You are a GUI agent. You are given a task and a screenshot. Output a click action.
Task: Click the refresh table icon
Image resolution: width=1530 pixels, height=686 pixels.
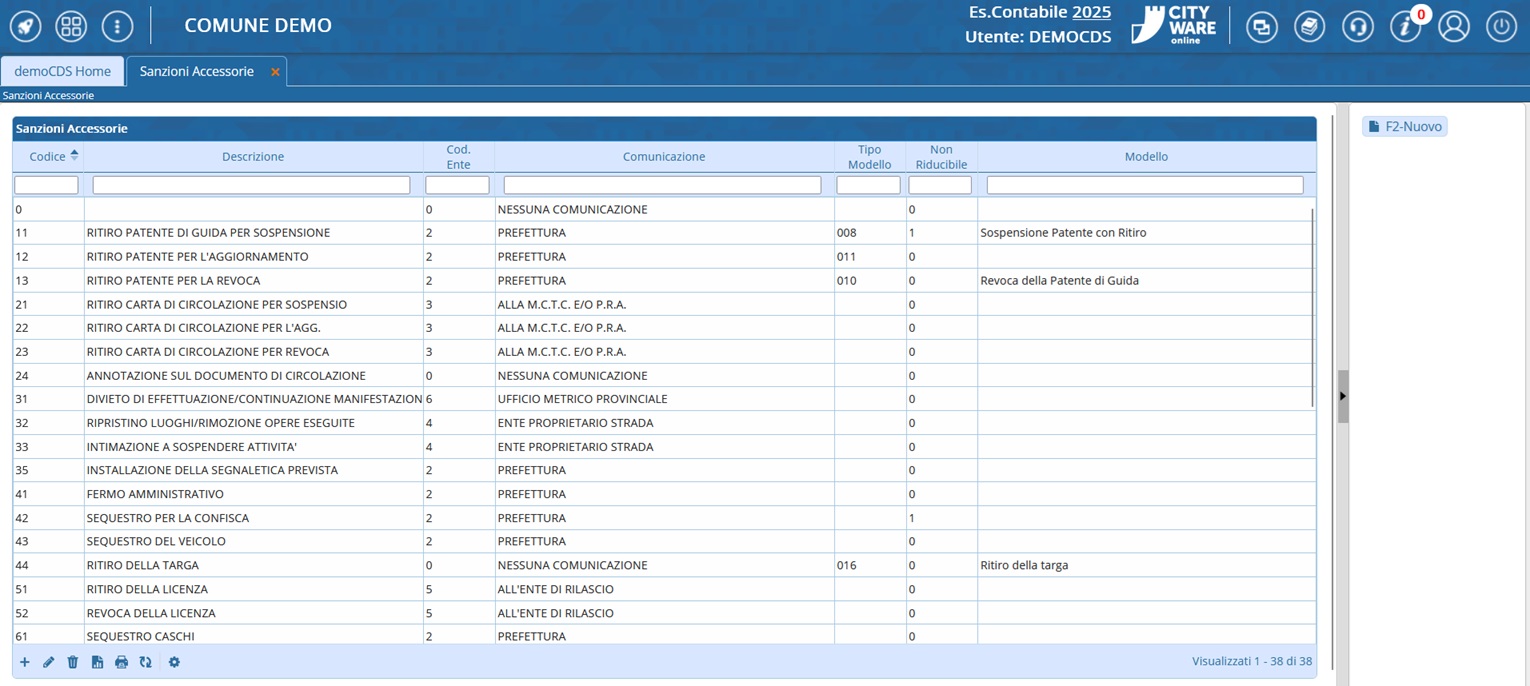pyautogui.click(x=145, y=662)
